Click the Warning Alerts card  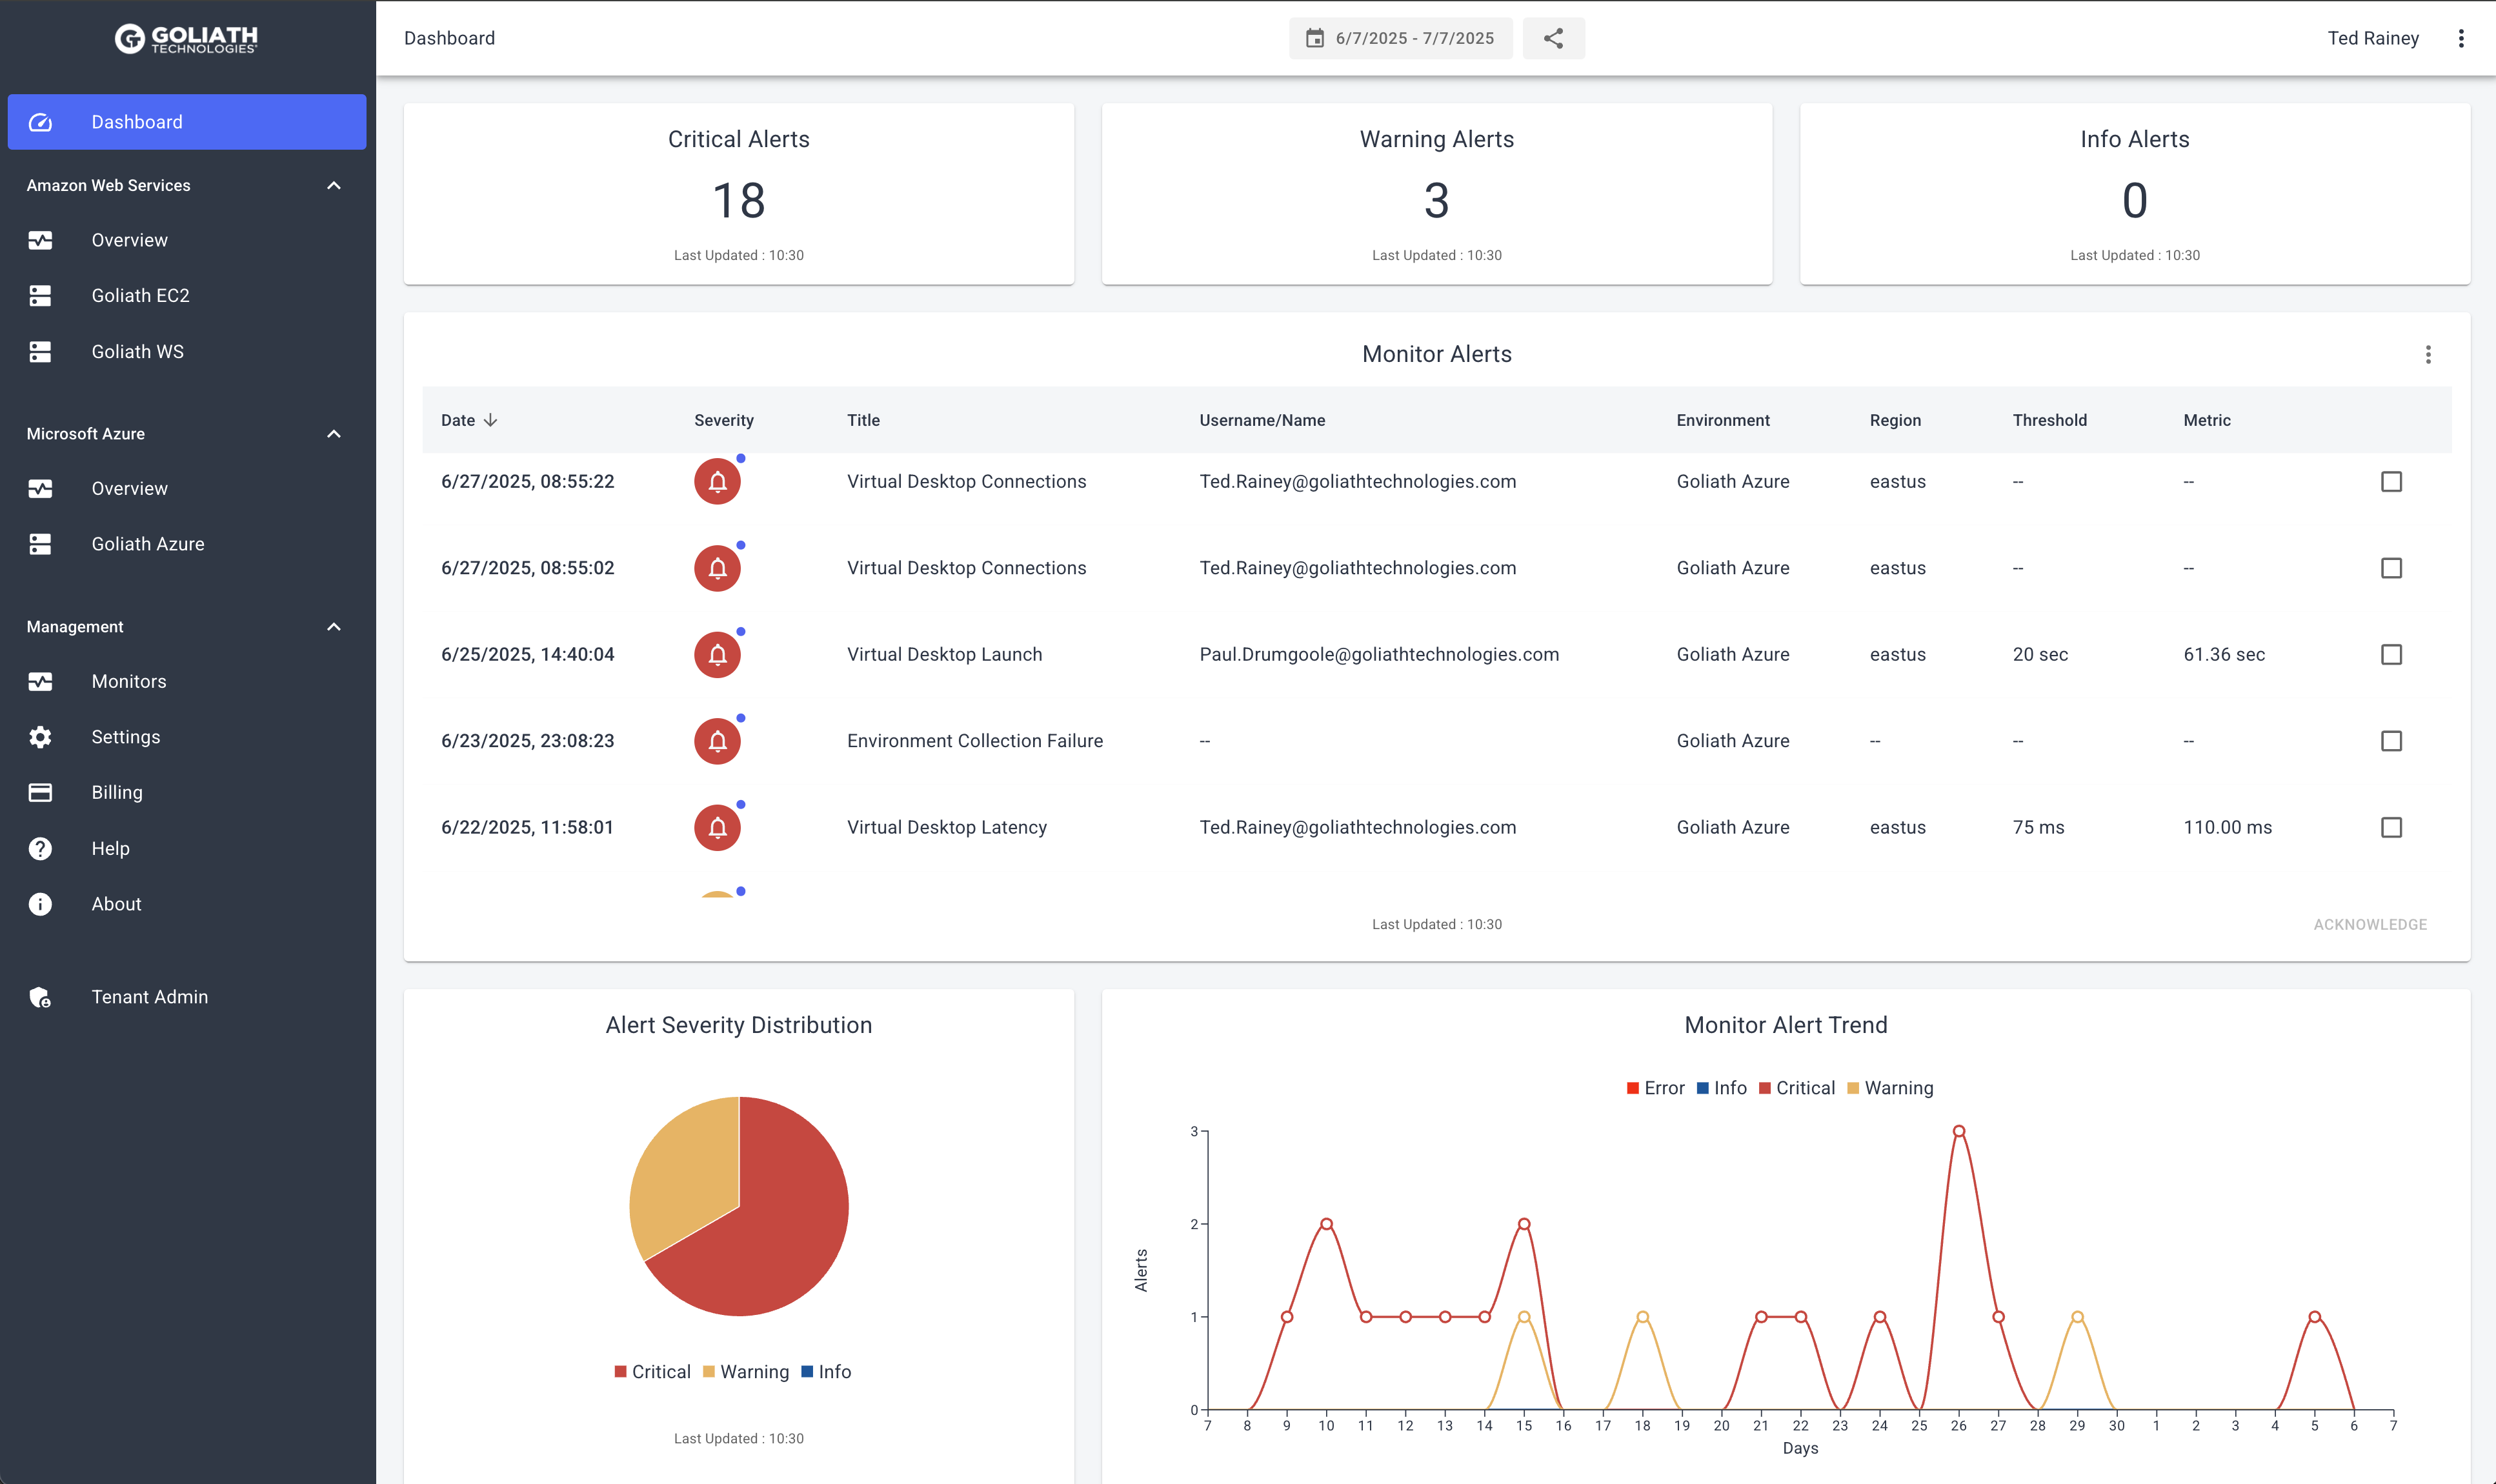click(x=1437, y=194)
